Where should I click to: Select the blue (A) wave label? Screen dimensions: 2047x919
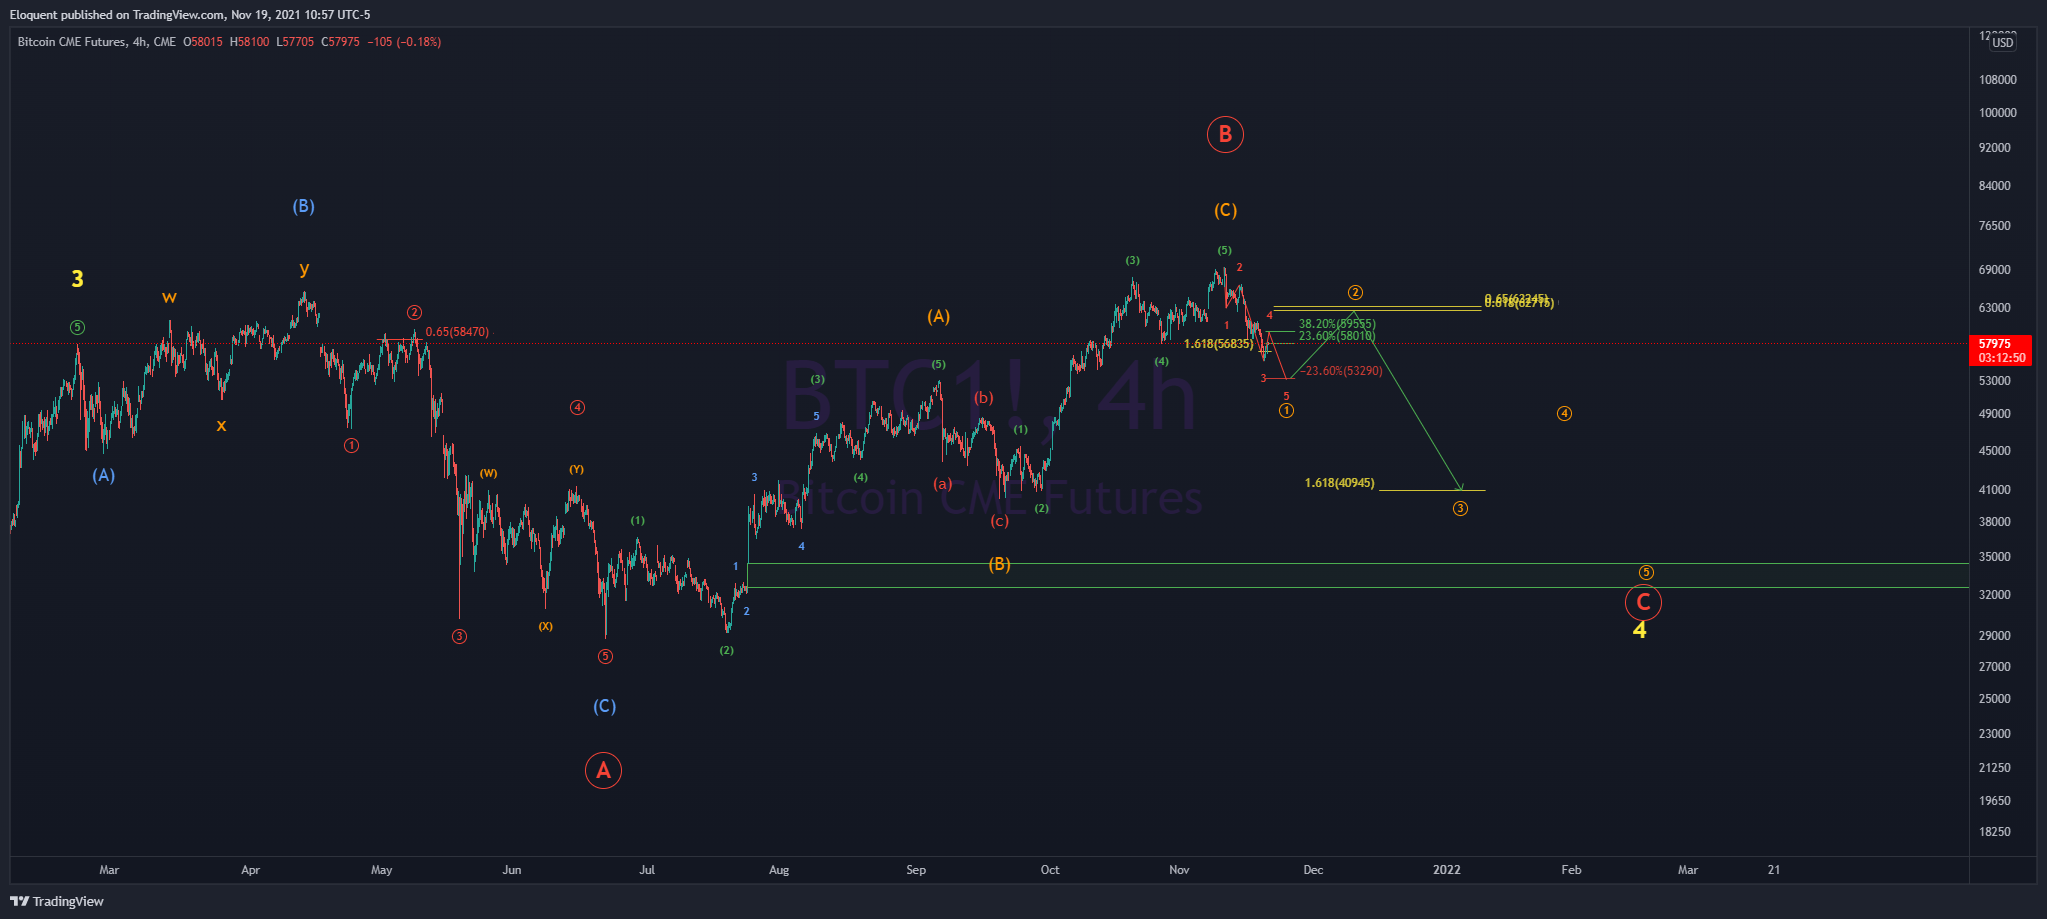pyautogui.click(x=104, y=476)
